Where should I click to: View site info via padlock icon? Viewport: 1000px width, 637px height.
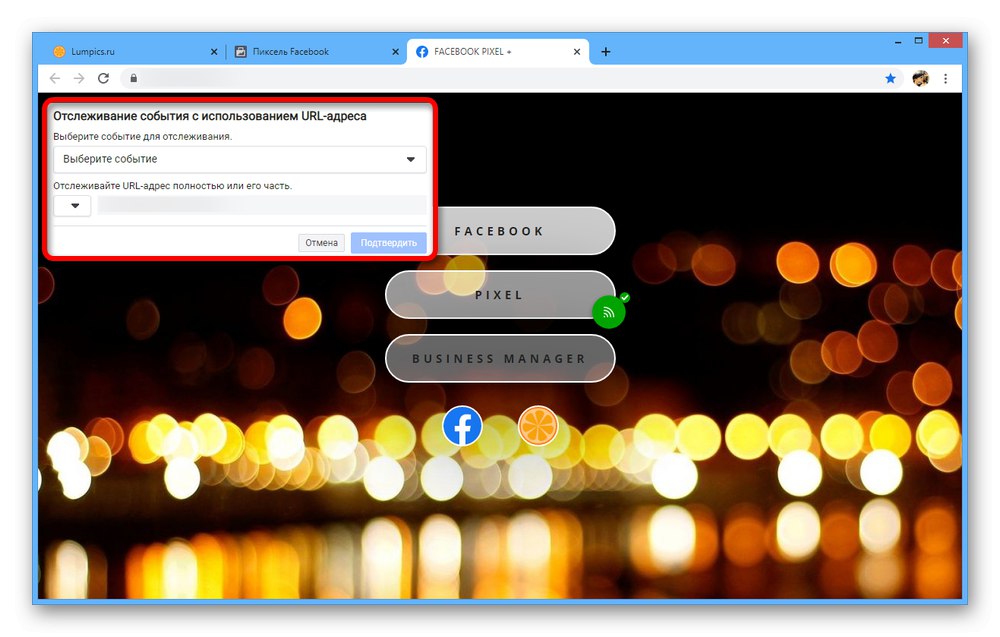pos(133,78)
